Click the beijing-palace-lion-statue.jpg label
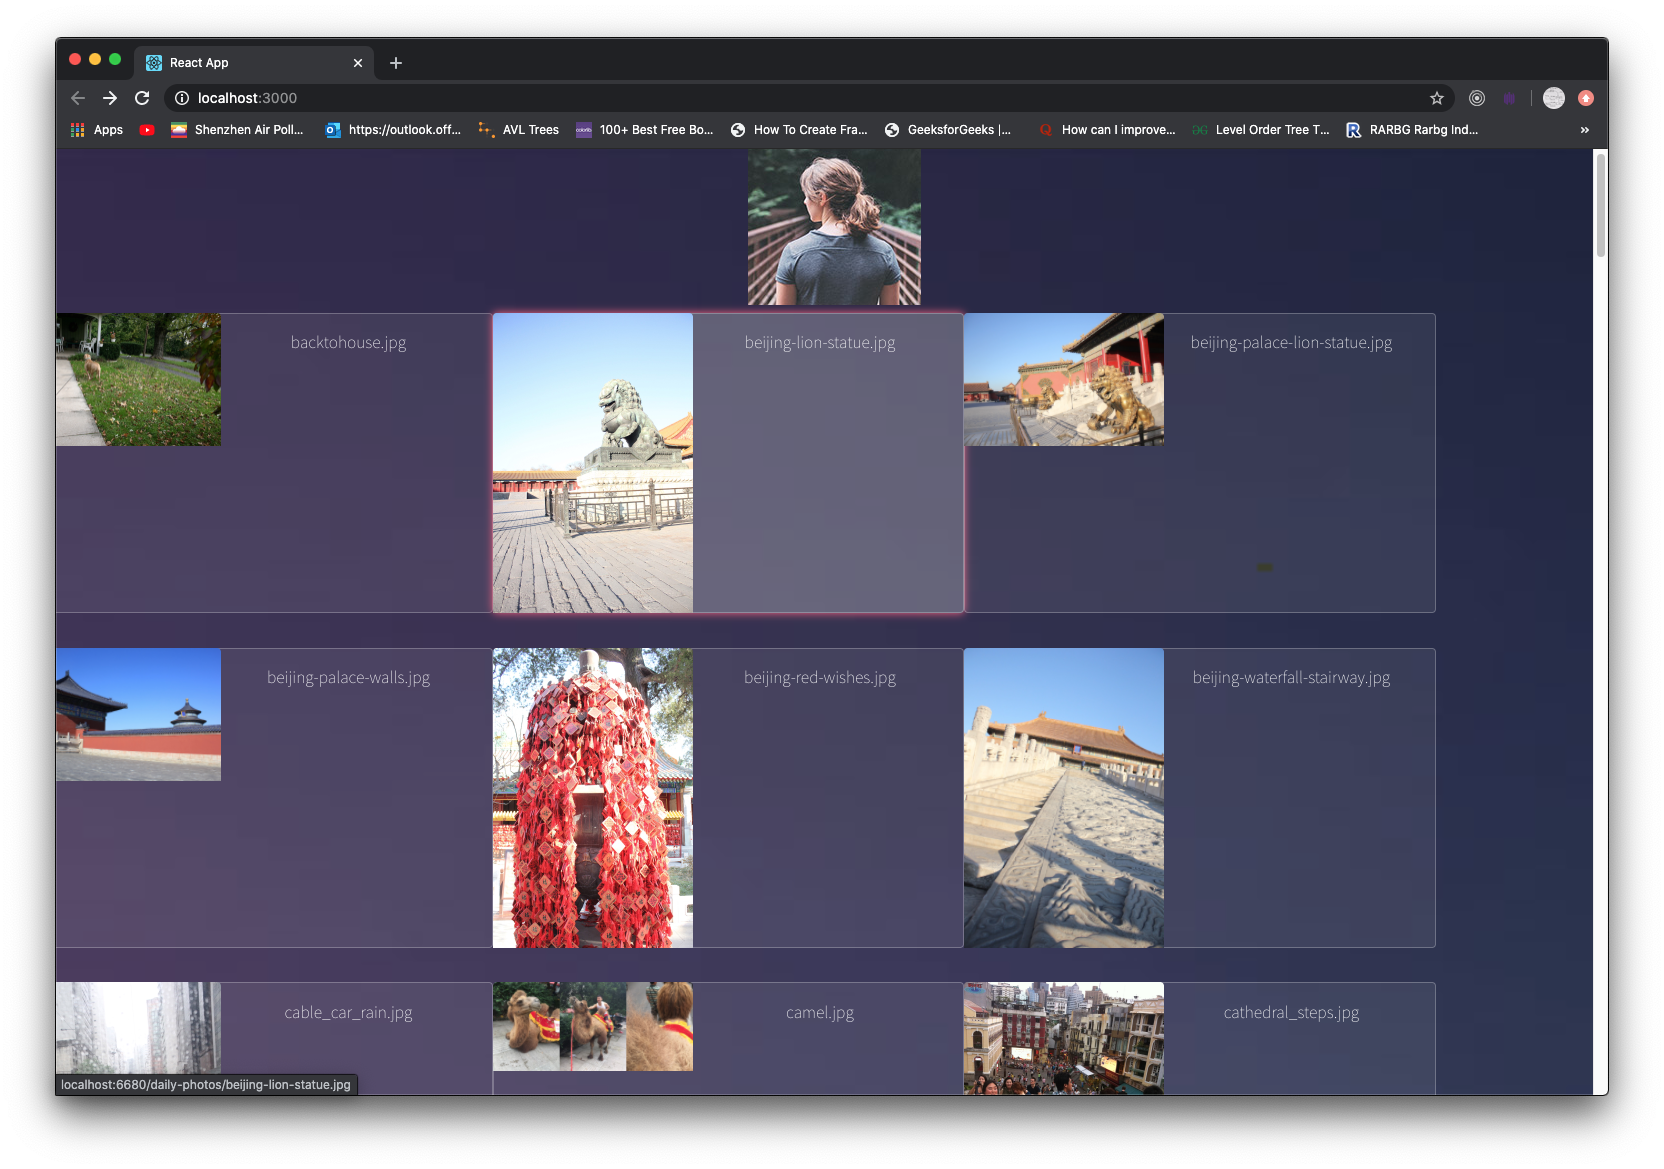This screenshot has height=1169, width=1664. coord(1291,342)
